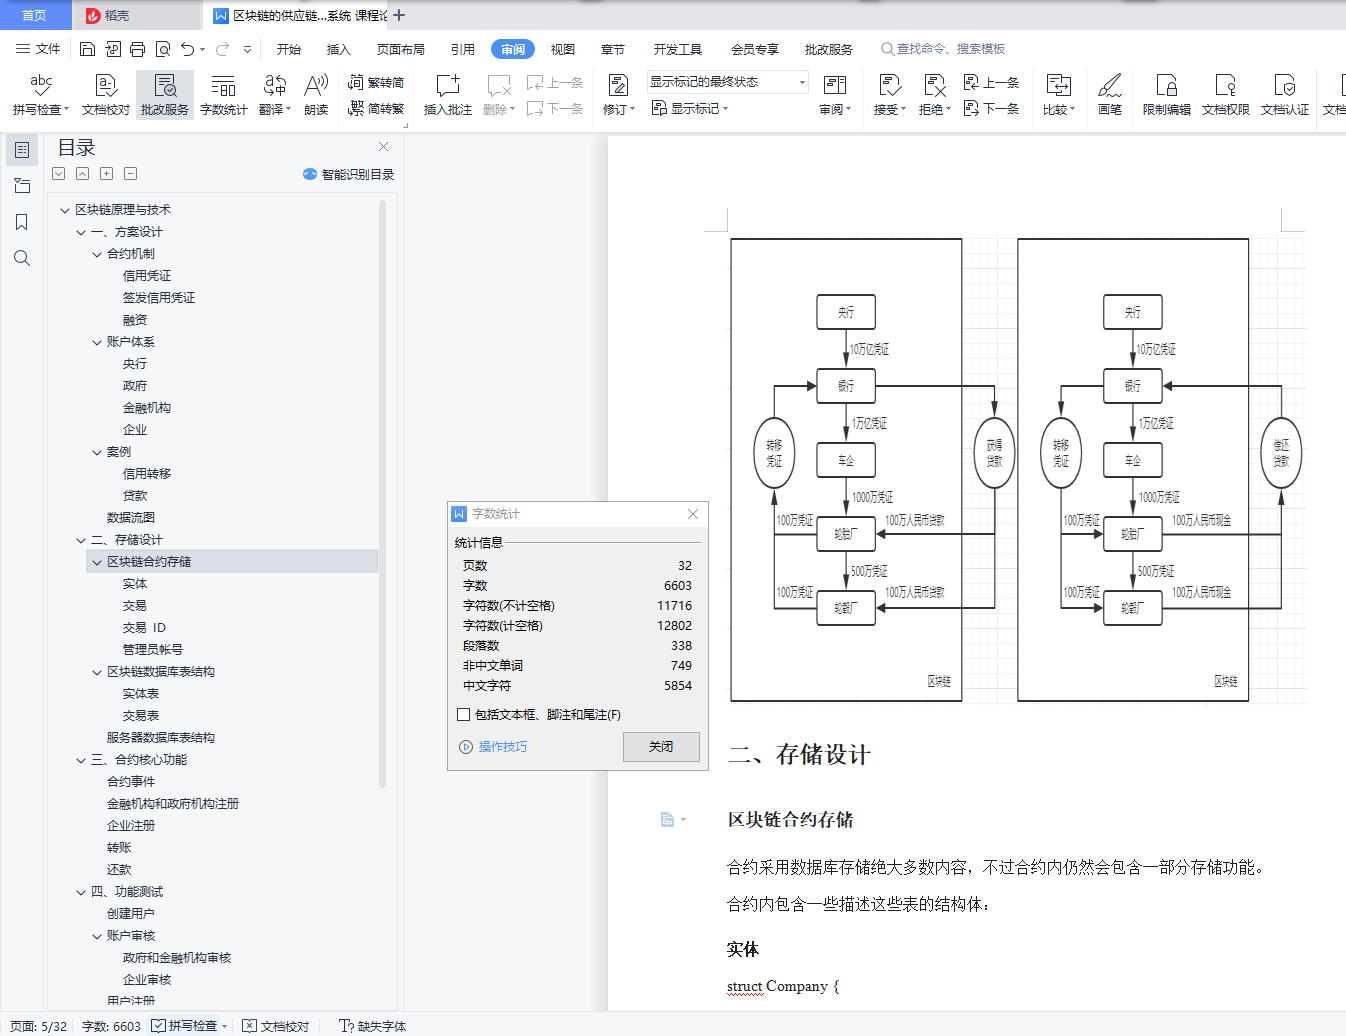Viewport: 1346px width, 1036px height.
Task: Open the 显示标记 dropdown
Action: pyautogui.click(x=690, y=108)
